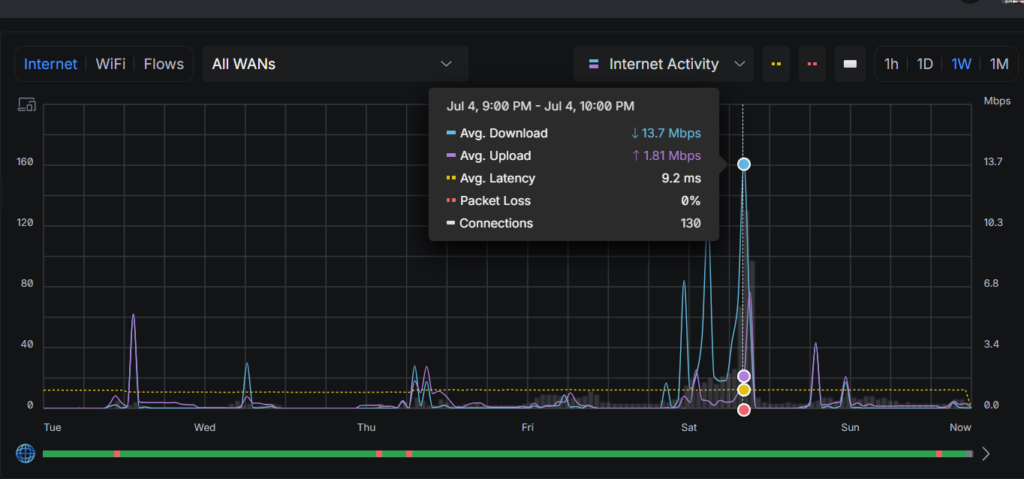Click the Fri label on x-axis

pyautogui.click(x=528, y=427)
